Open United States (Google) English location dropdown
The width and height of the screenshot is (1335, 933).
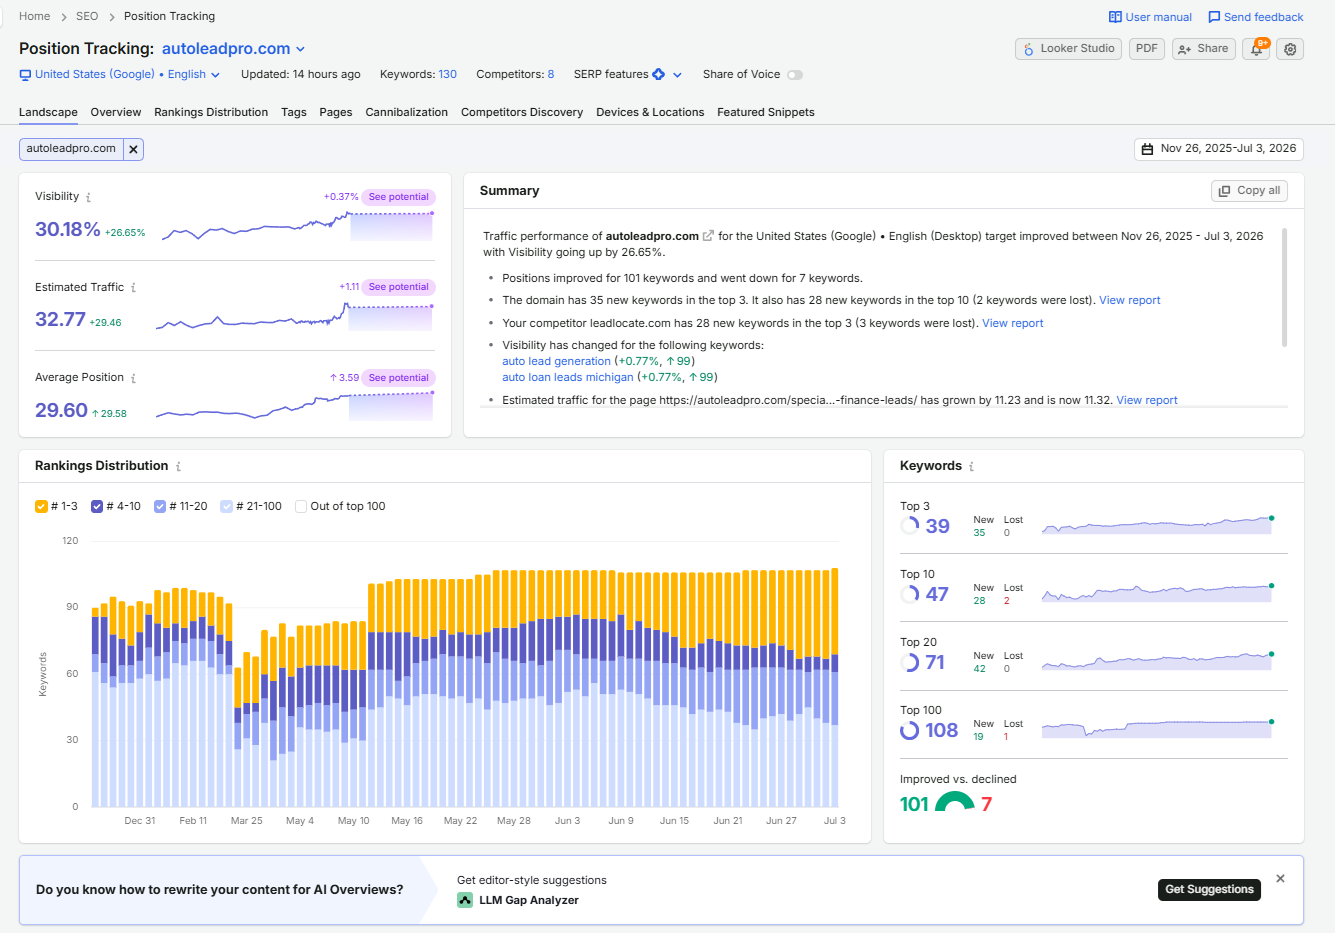120,75
